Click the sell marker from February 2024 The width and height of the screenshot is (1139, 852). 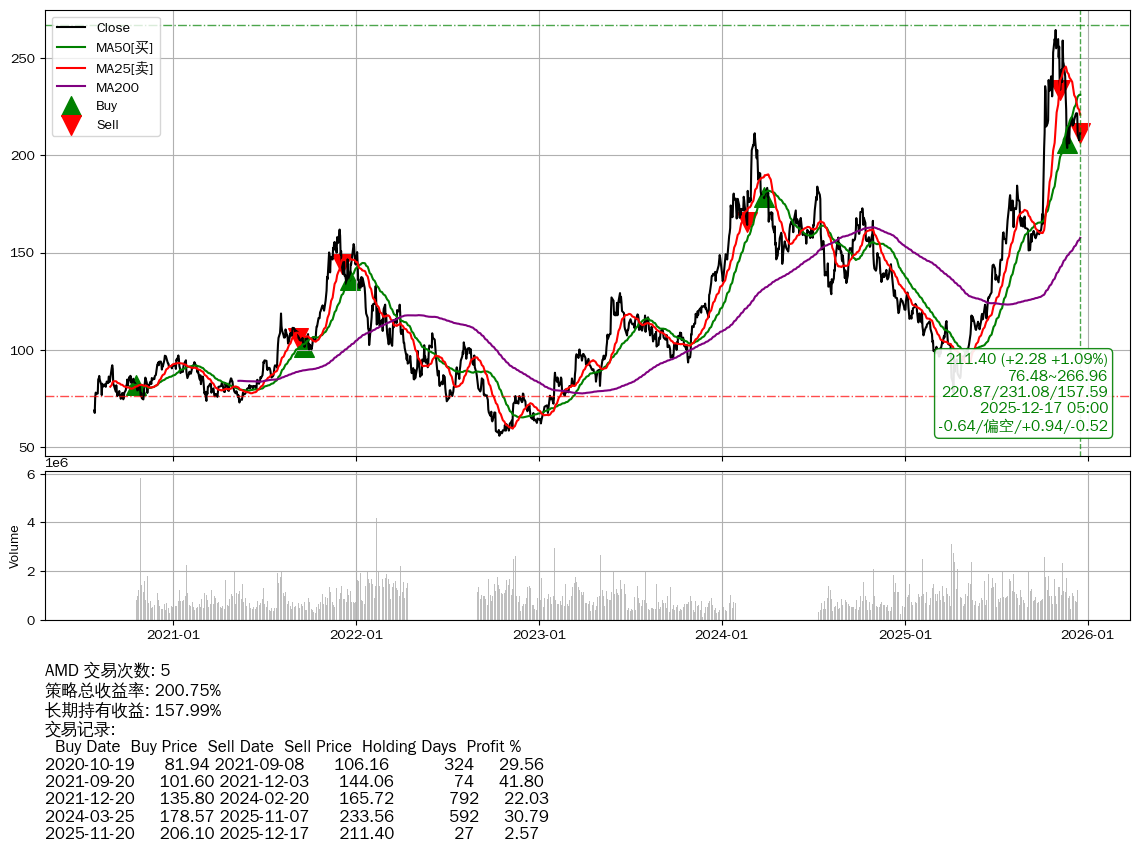(747, 221)
